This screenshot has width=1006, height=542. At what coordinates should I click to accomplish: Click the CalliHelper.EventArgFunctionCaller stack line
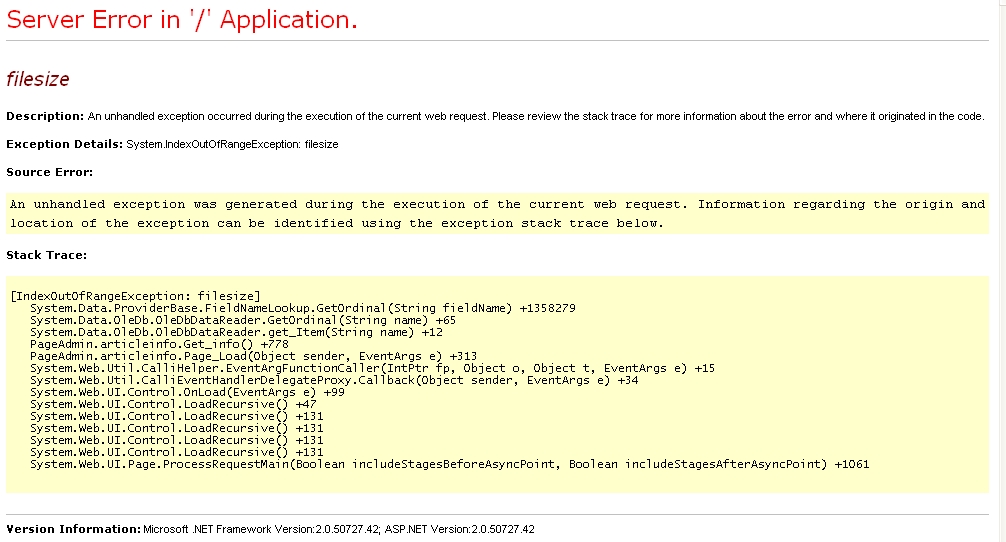(372, 368)
